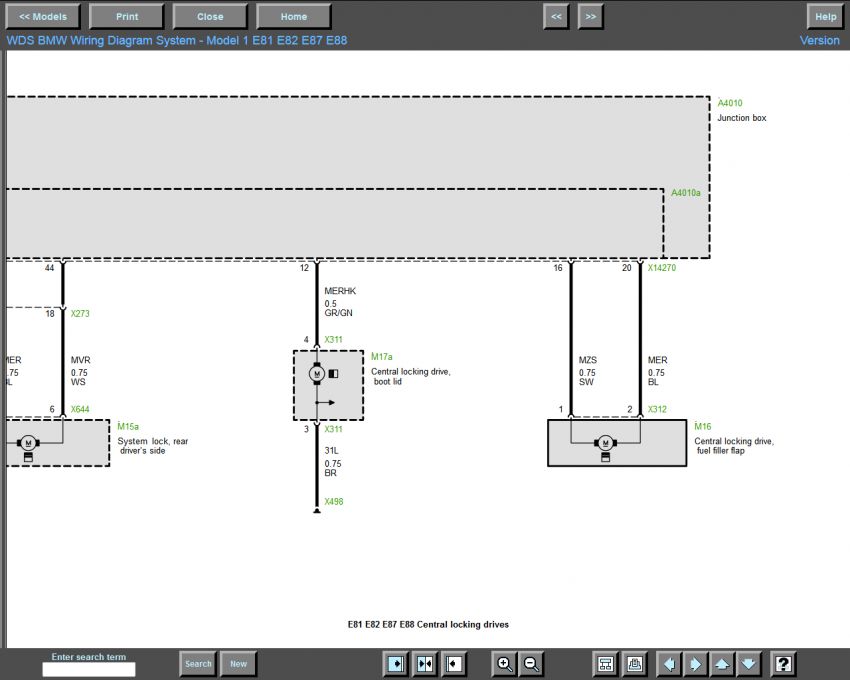Open the M15a component link

(128, 426)
